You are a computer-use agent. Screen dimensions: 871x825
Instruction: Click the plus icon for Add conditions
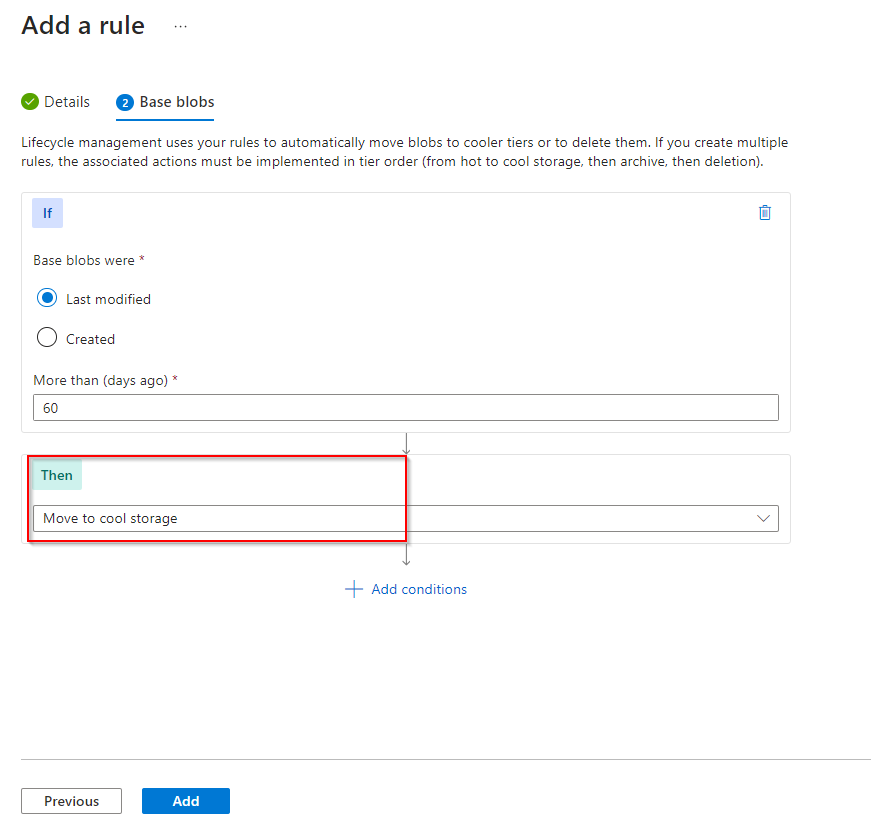click(x=353, y=589)
